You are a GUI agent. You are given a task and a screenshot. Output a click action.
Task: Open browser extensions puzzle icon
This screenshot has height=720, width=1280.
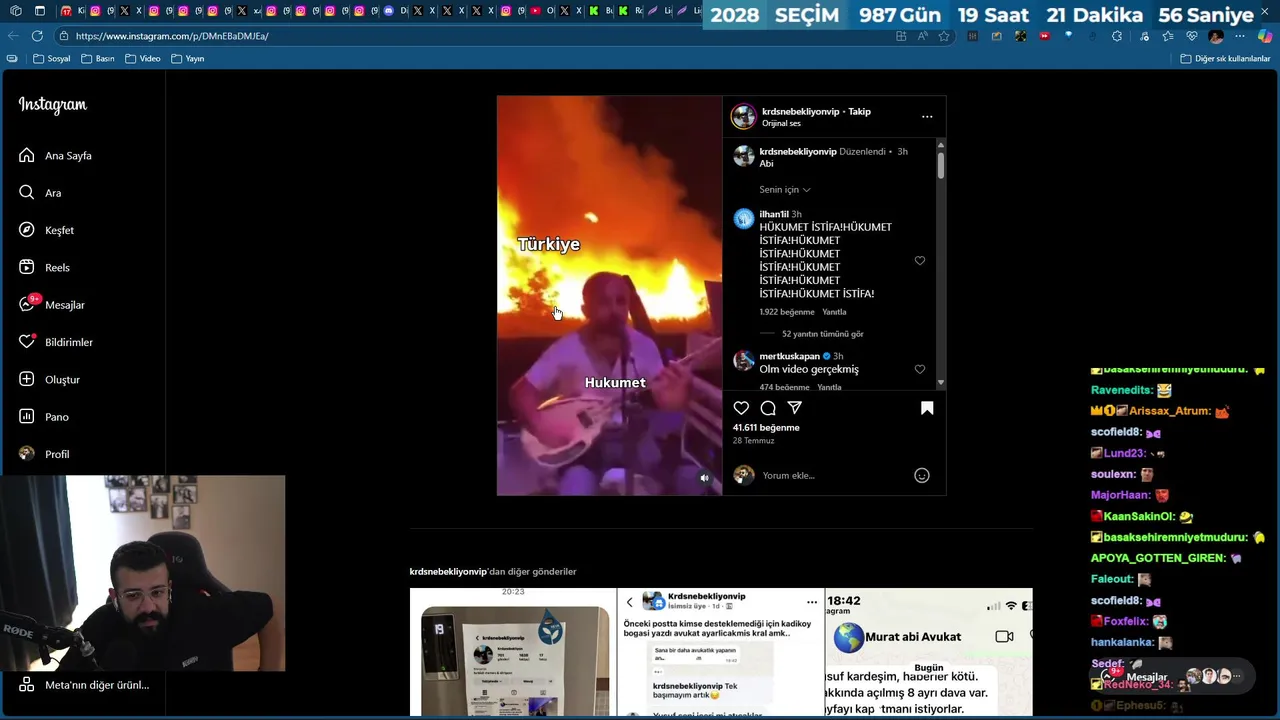(1116, 36)
